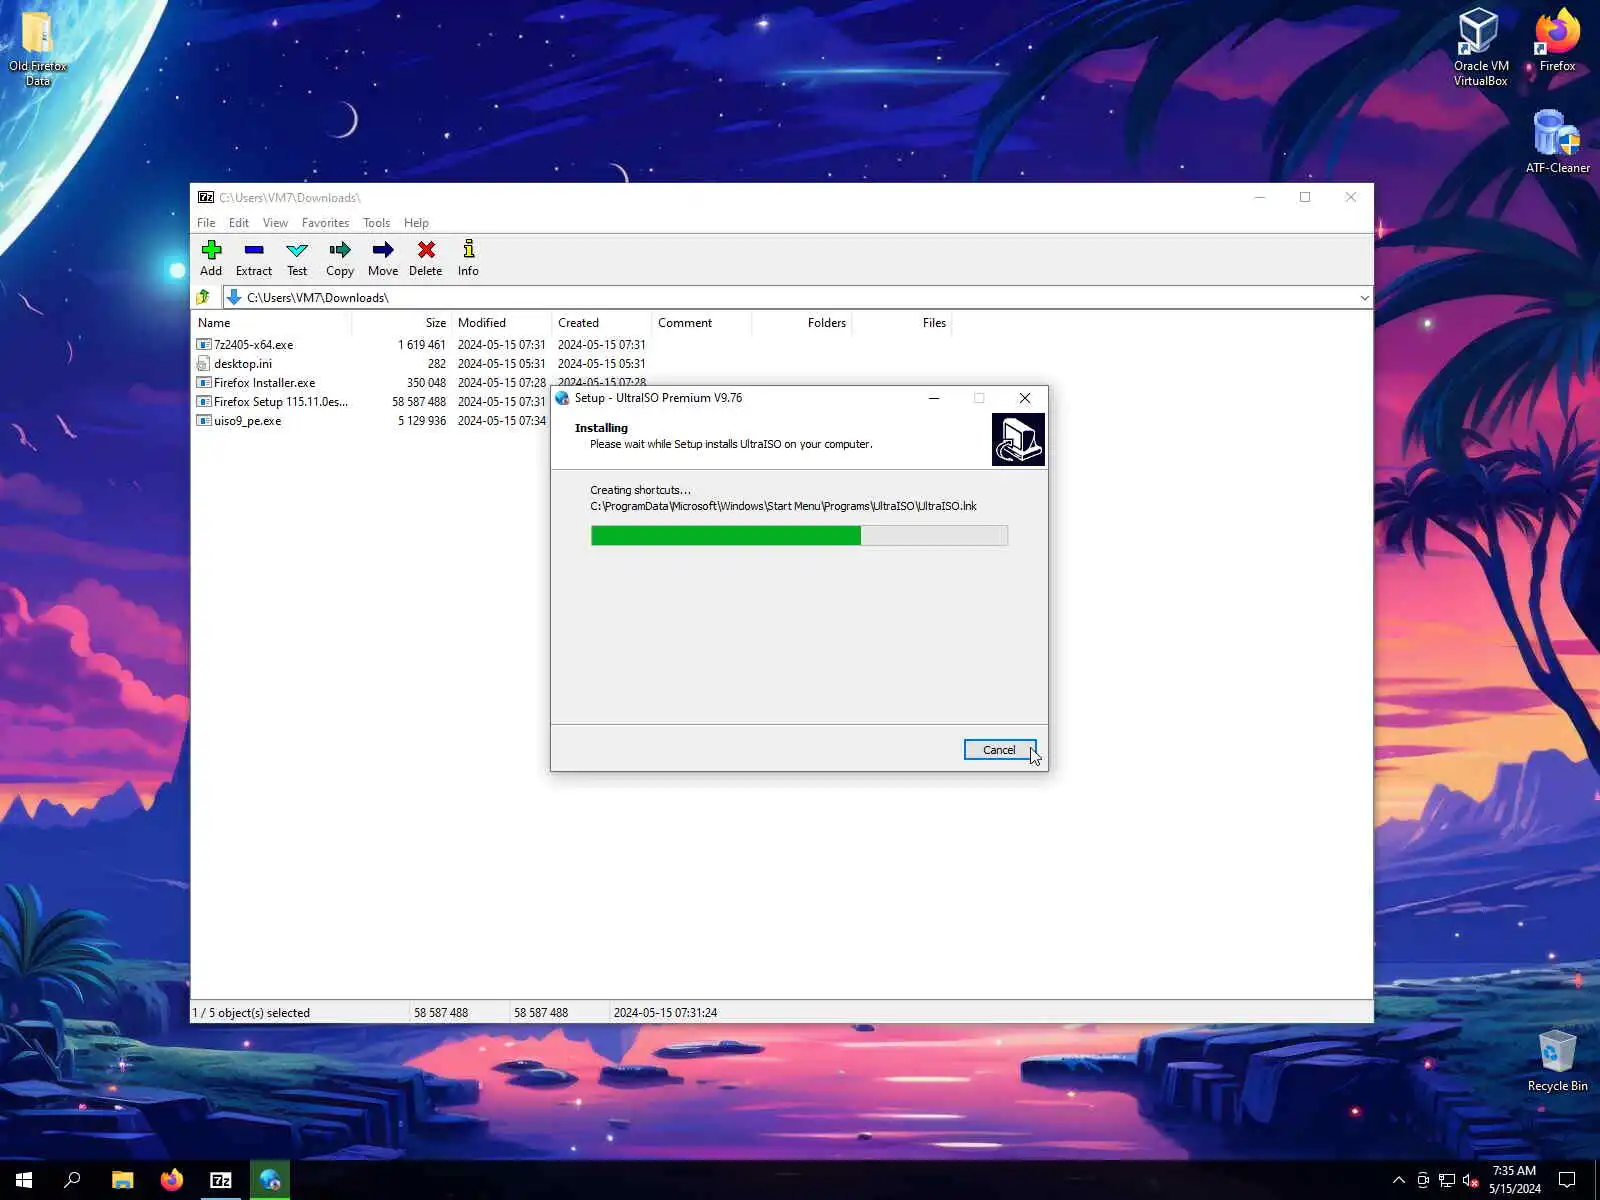Click the Comment column header
This screenshot has width=1600, height=1200.
tap(701, 323)
